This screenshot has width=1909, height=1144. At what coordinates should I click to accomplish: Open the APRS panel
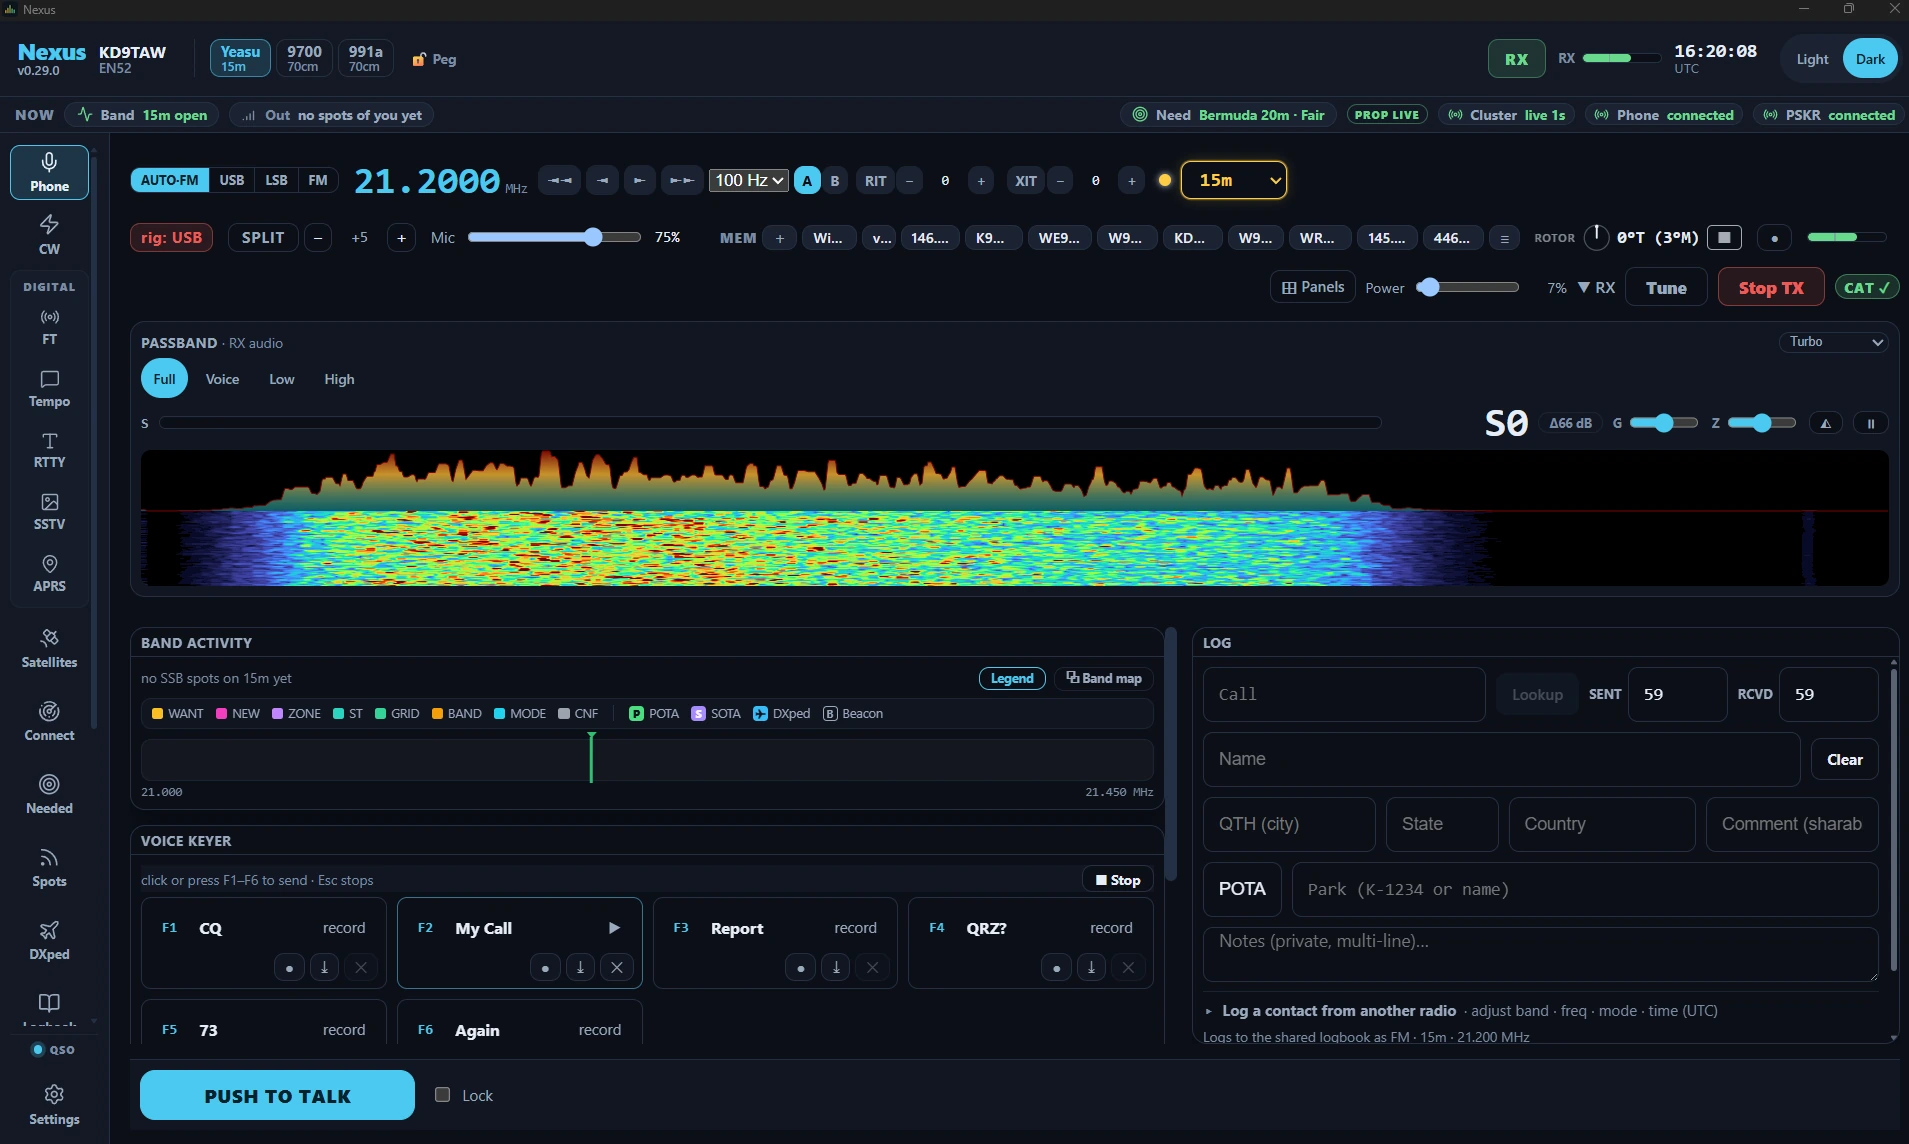point(49,574)
